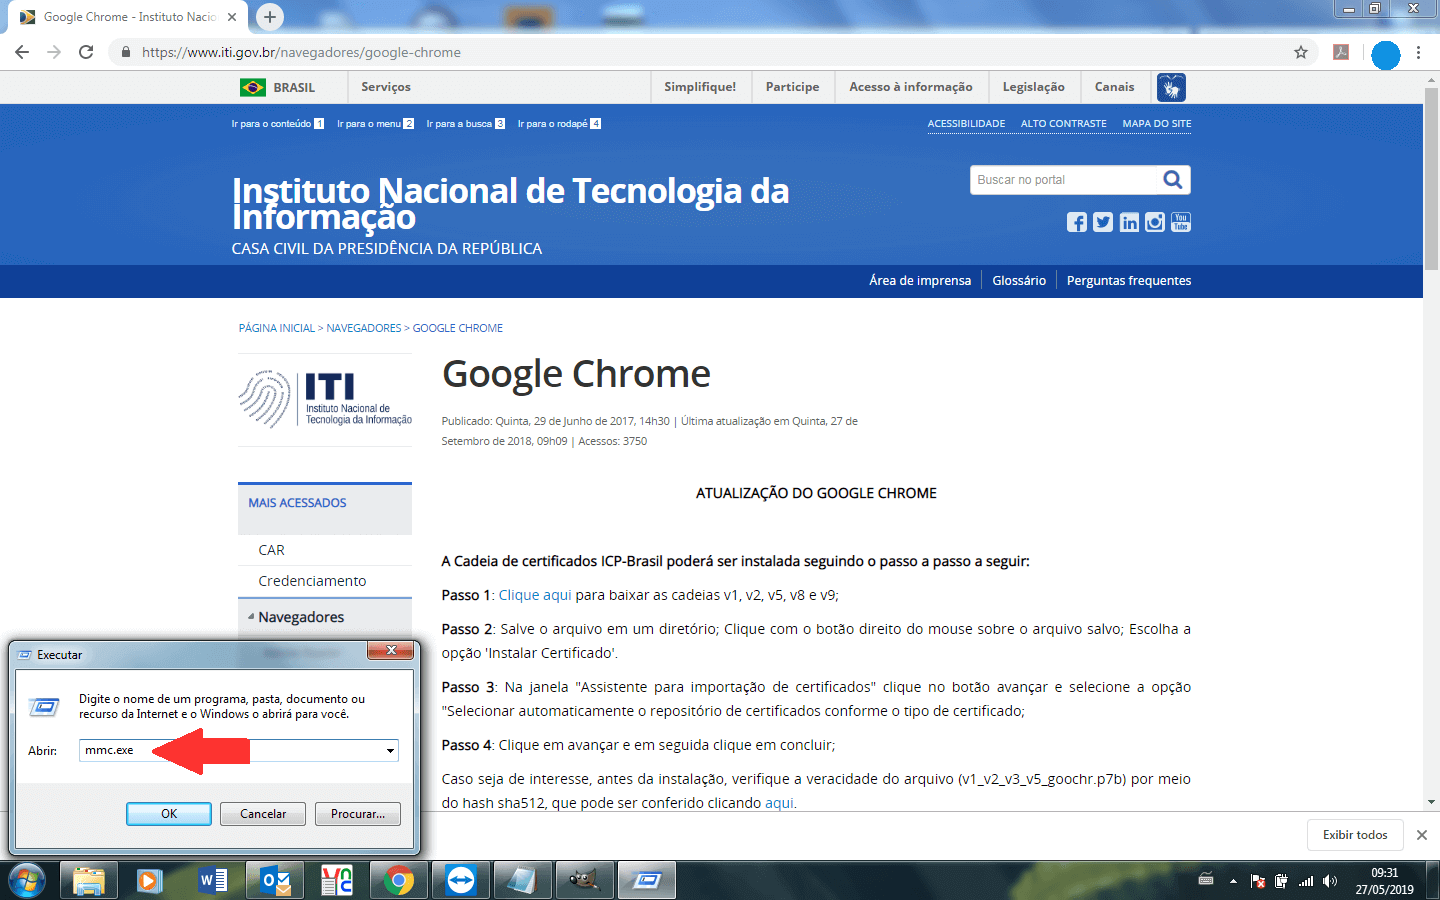Click the Abrir text field in Executar

tap(231, 750)
